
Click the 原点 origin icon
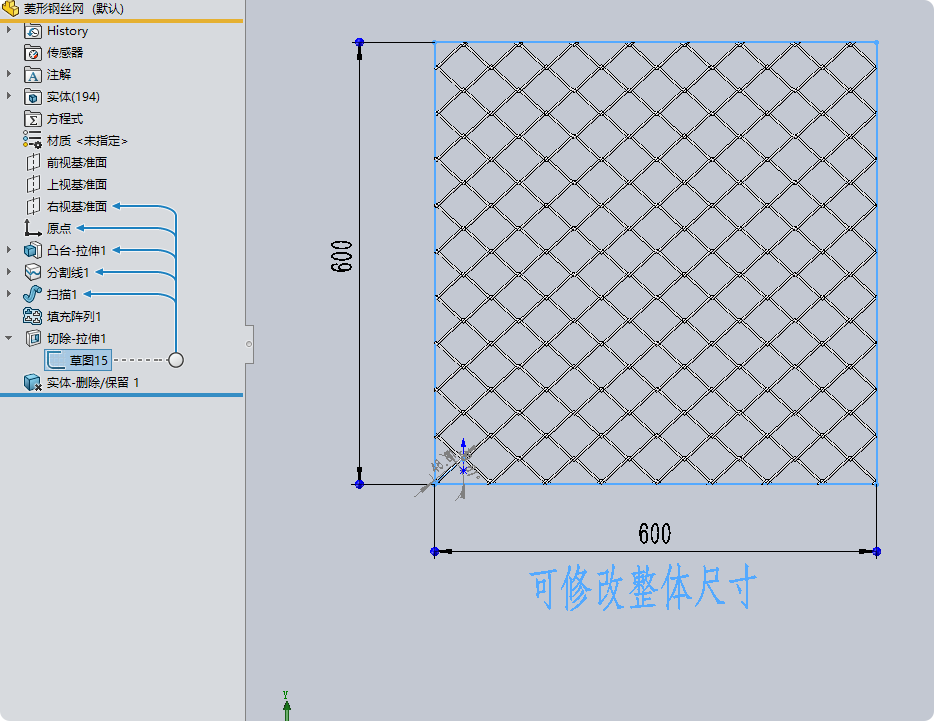32,228
